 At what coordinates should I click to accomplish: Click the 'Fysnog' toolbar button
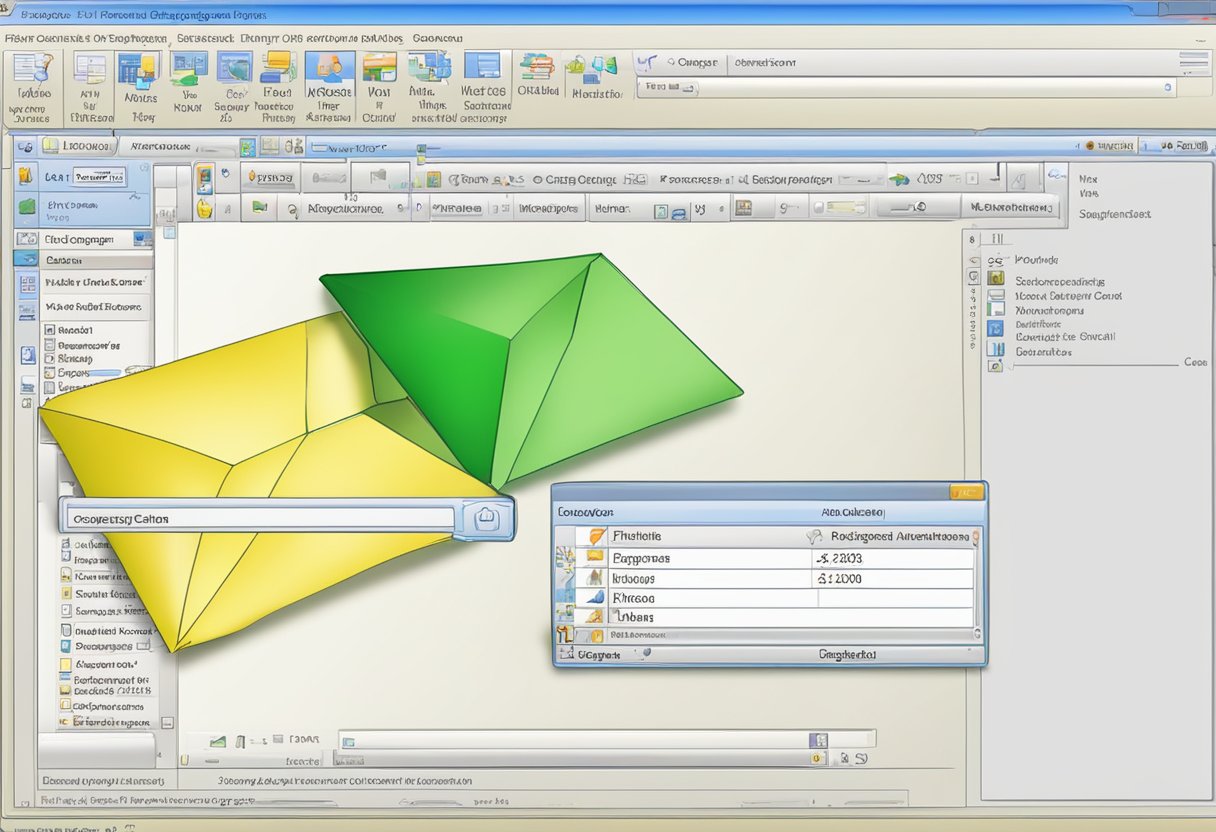(272, 179)
